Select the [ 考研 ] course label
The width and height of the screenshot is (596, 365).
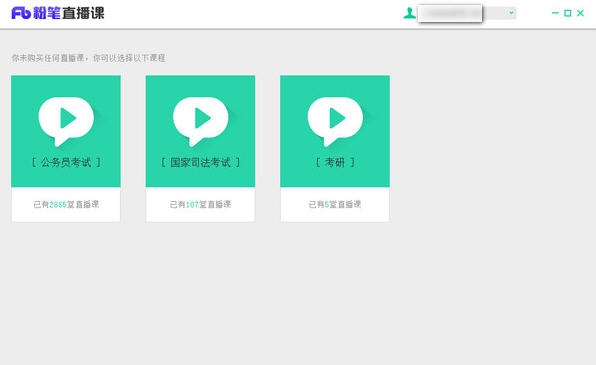[335, 162]
